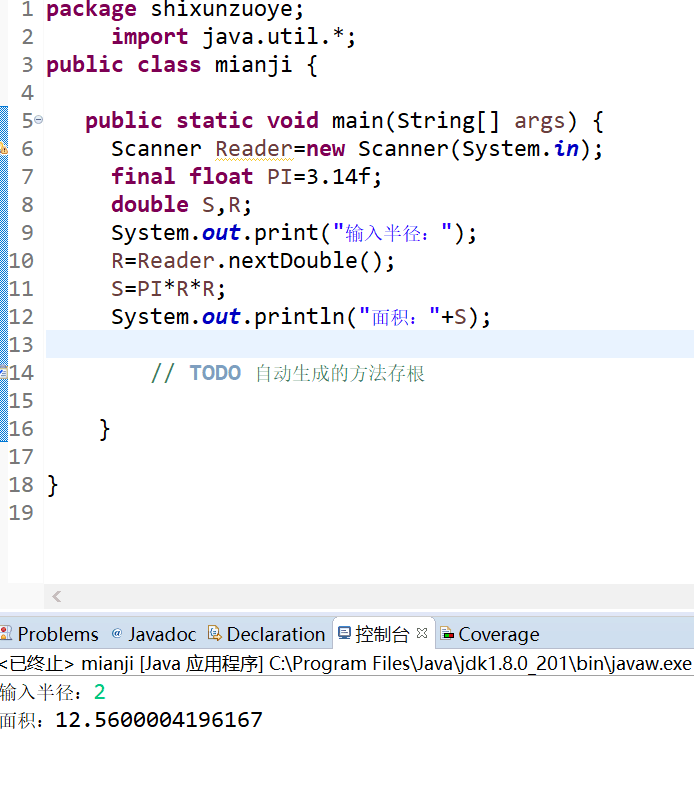Click the console output 12.5600004196167
This screenshot has height=785, width=694.
coord(159,720)
